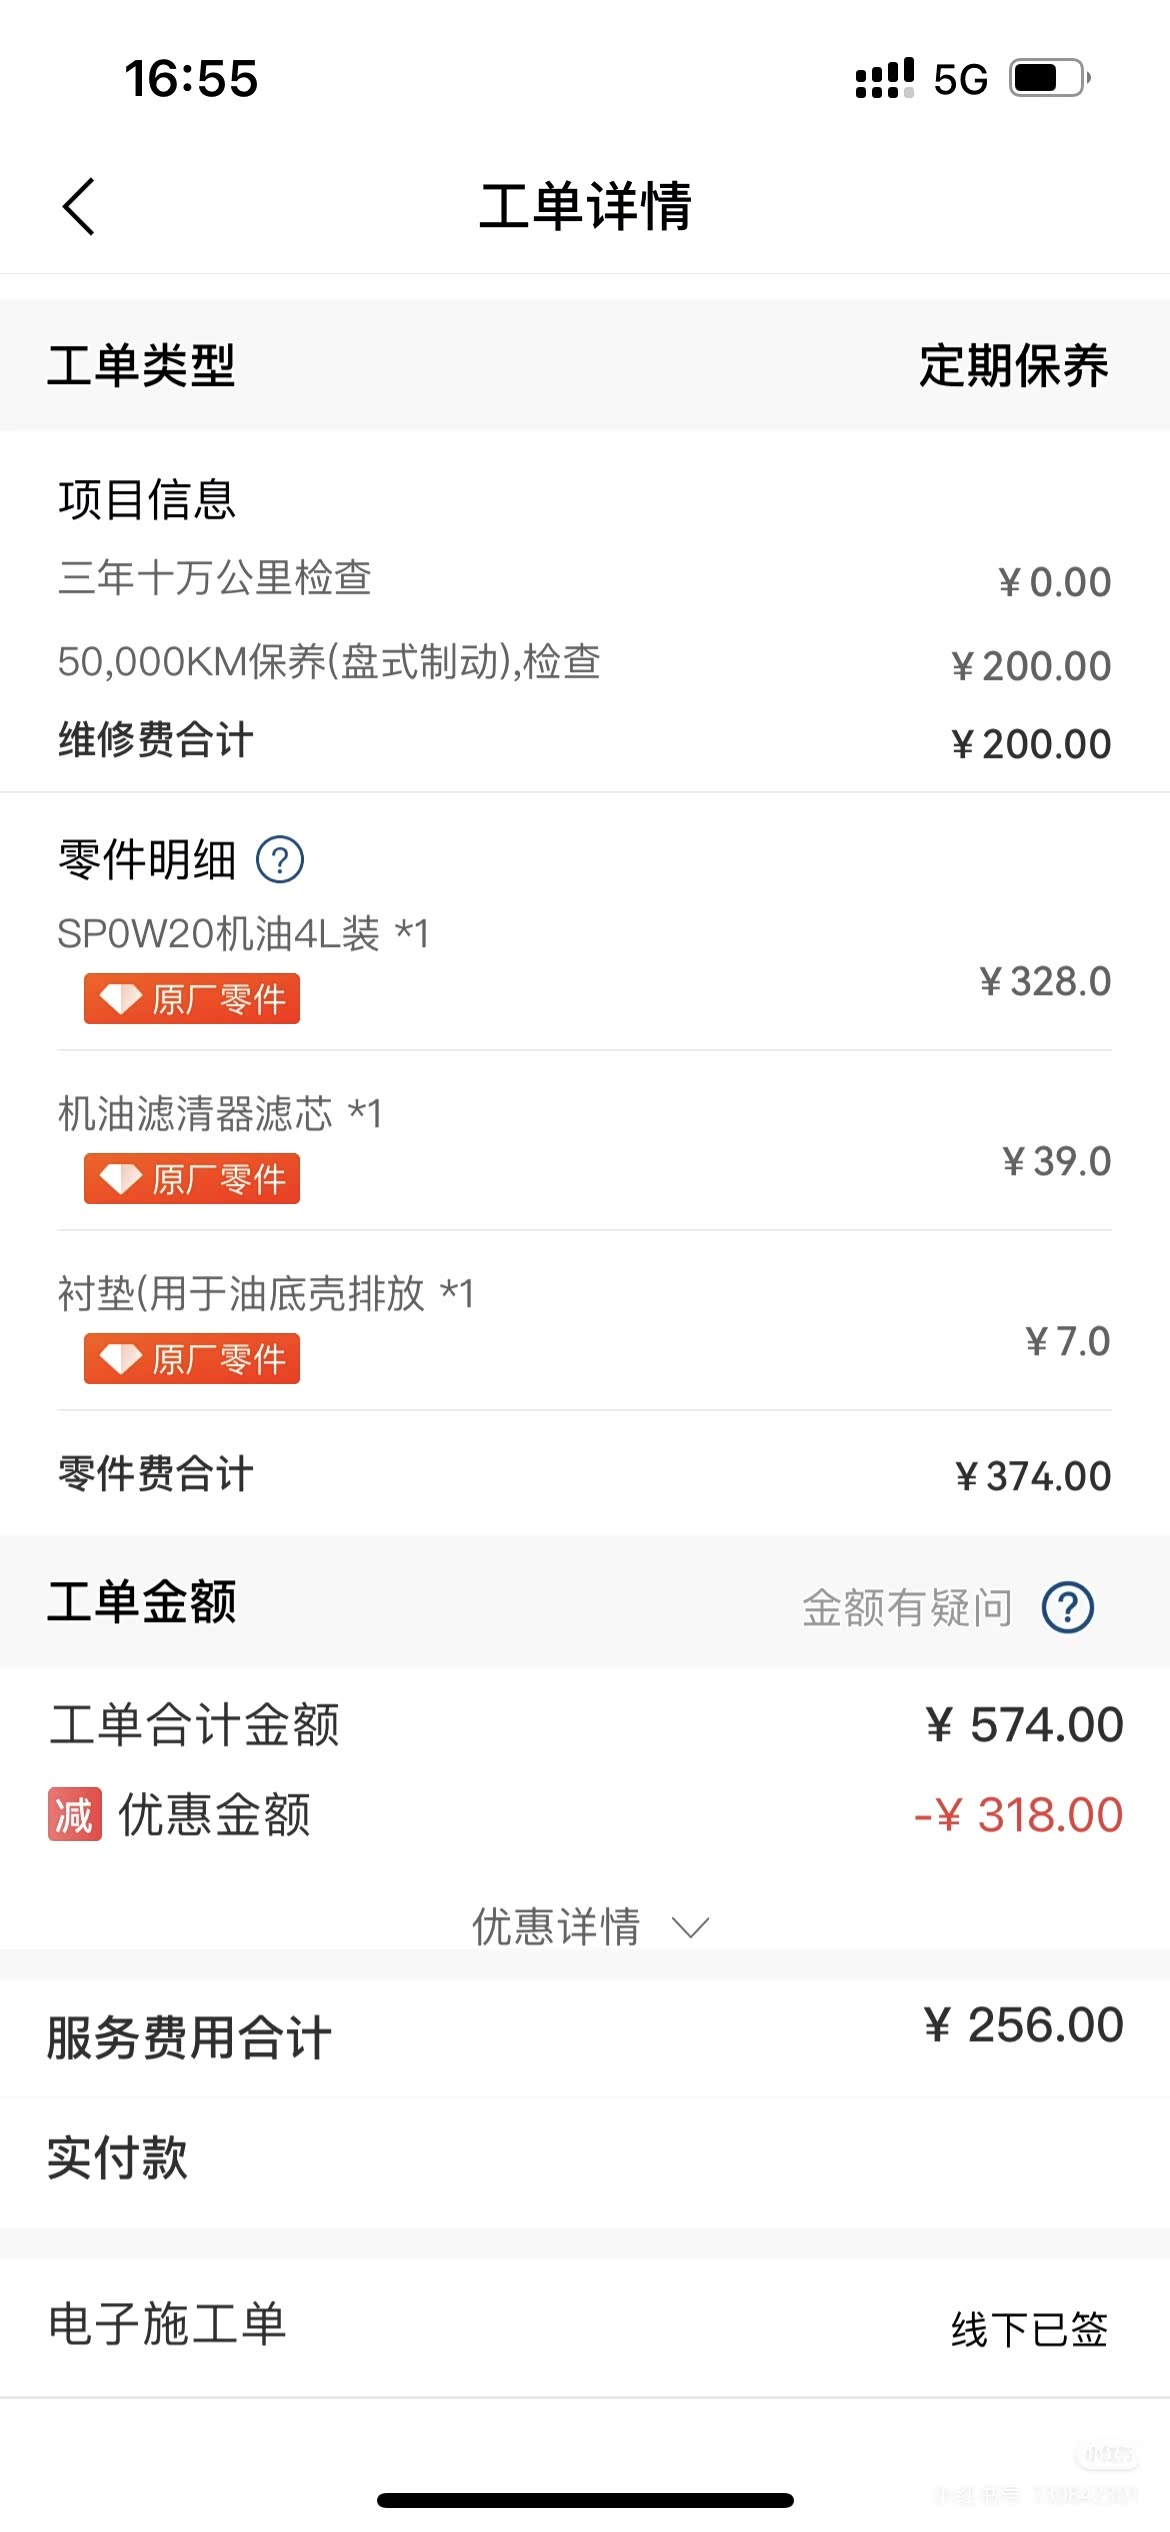Tap the 金额有疑问 question mark icon

pyautogui.click(x=1067, y=1608)
